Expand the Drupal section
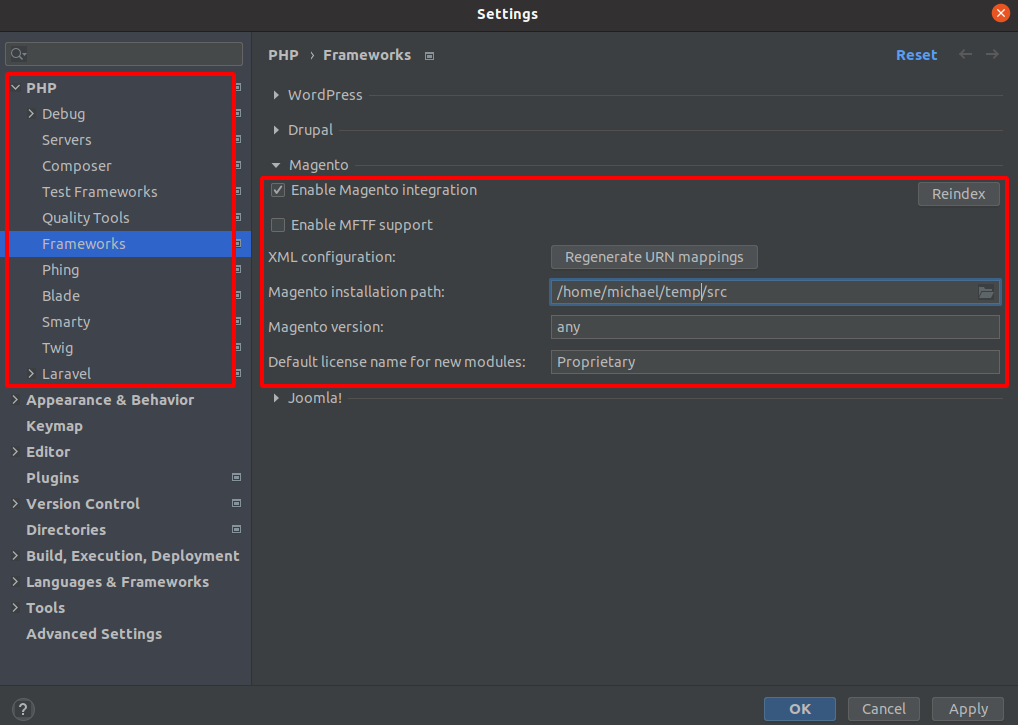 [x=276, y=130]
